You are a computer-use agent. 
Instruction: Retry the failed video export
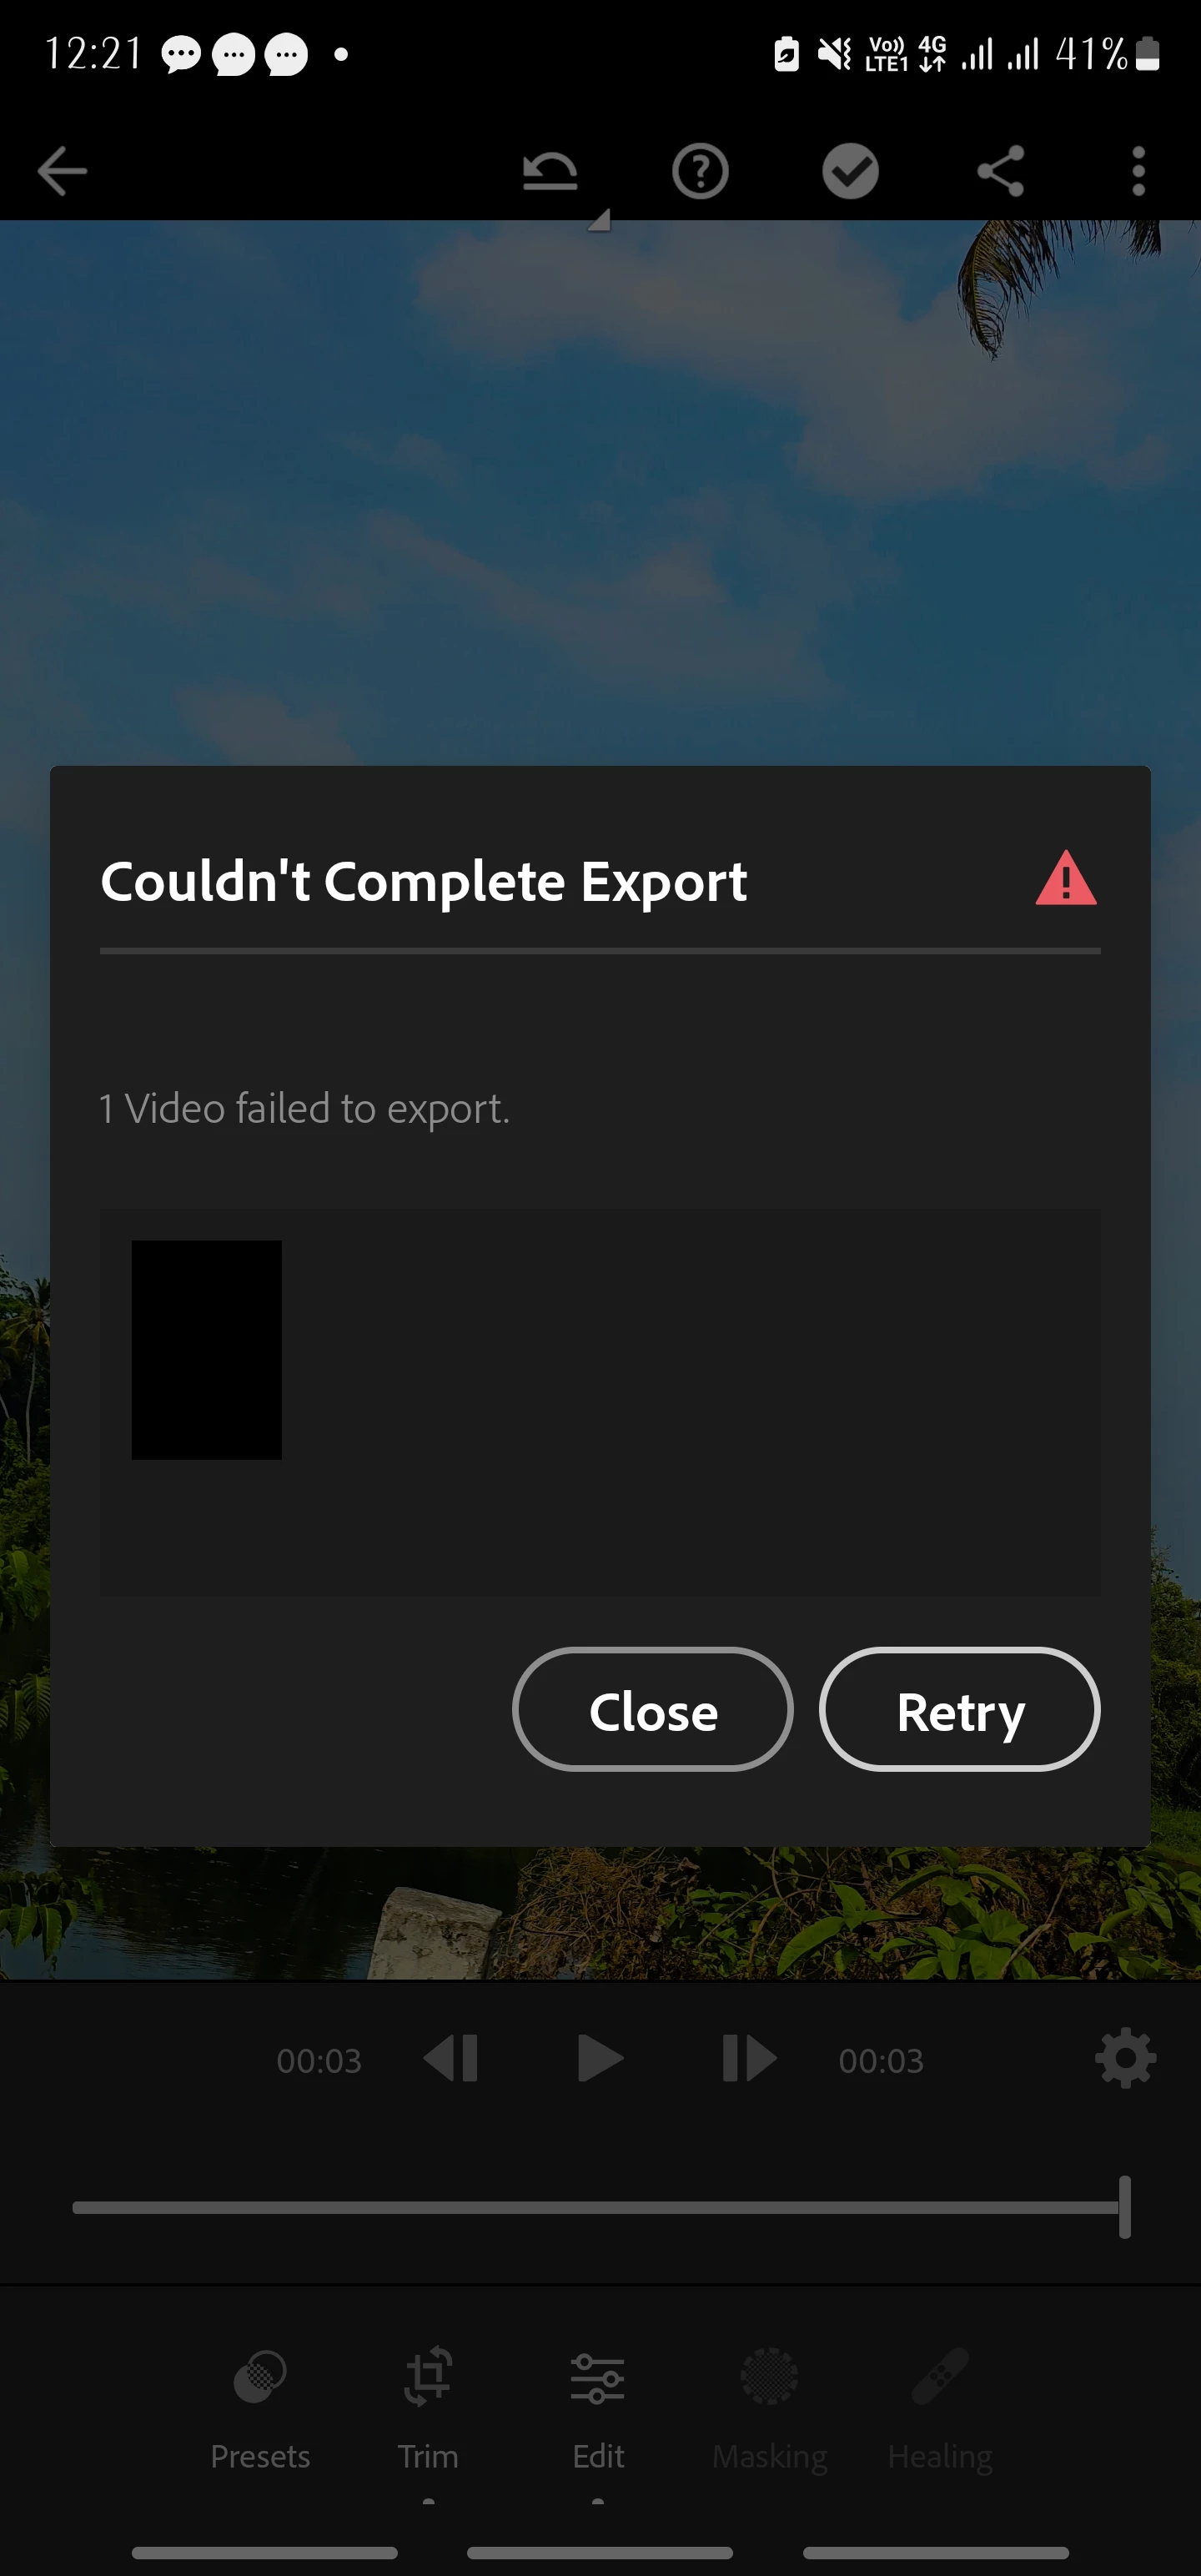tap(960, 1711)
